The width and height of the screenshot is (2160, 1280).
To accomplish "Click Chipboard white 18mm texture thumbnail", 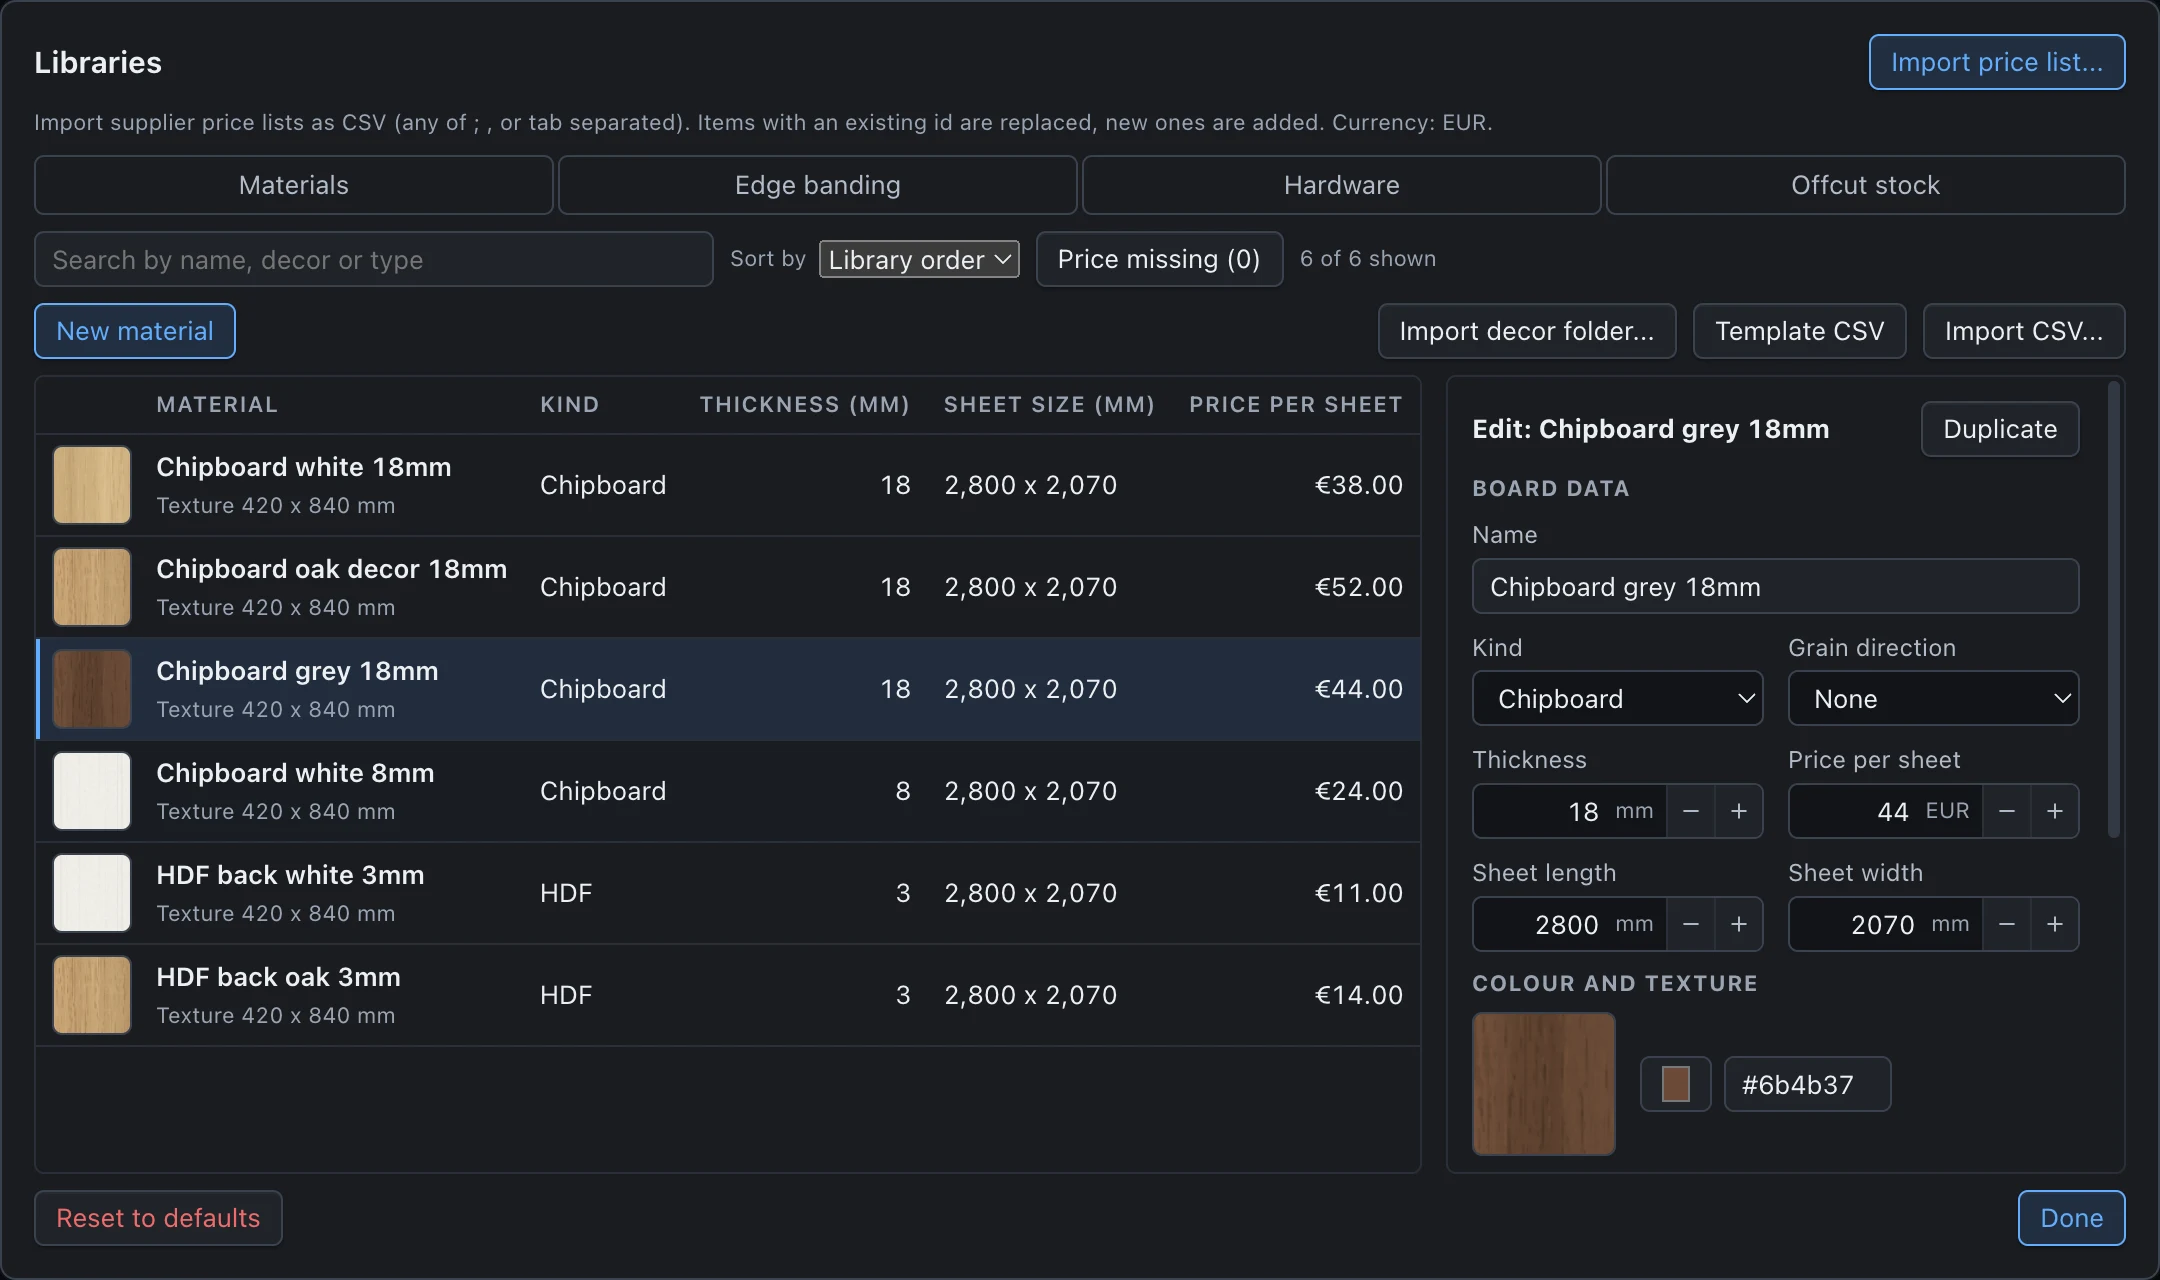I will point(92,485).
